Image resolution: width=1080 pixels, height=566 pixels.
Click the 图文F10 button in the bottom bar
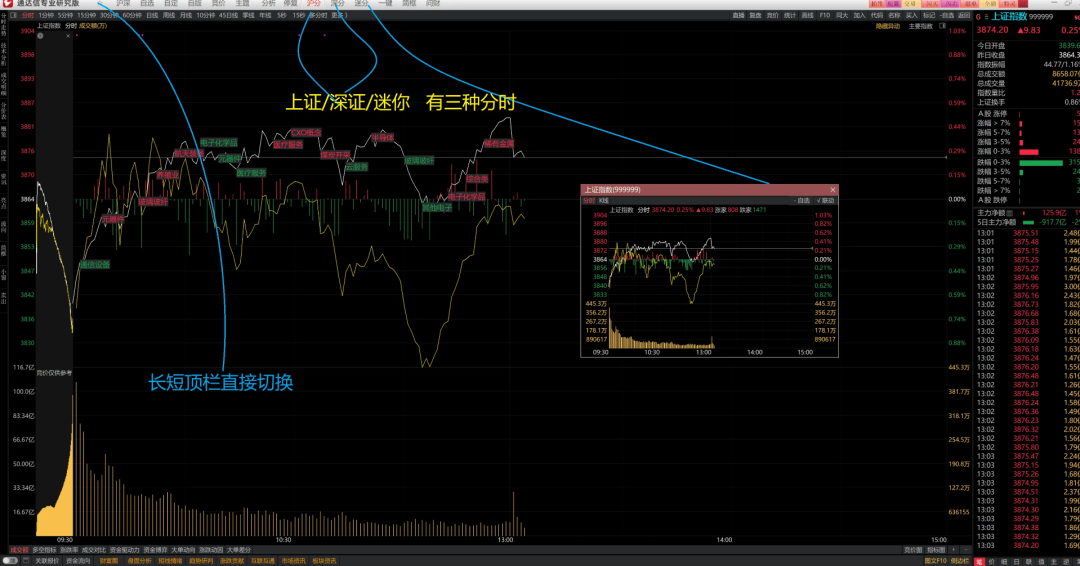(935, 561)
